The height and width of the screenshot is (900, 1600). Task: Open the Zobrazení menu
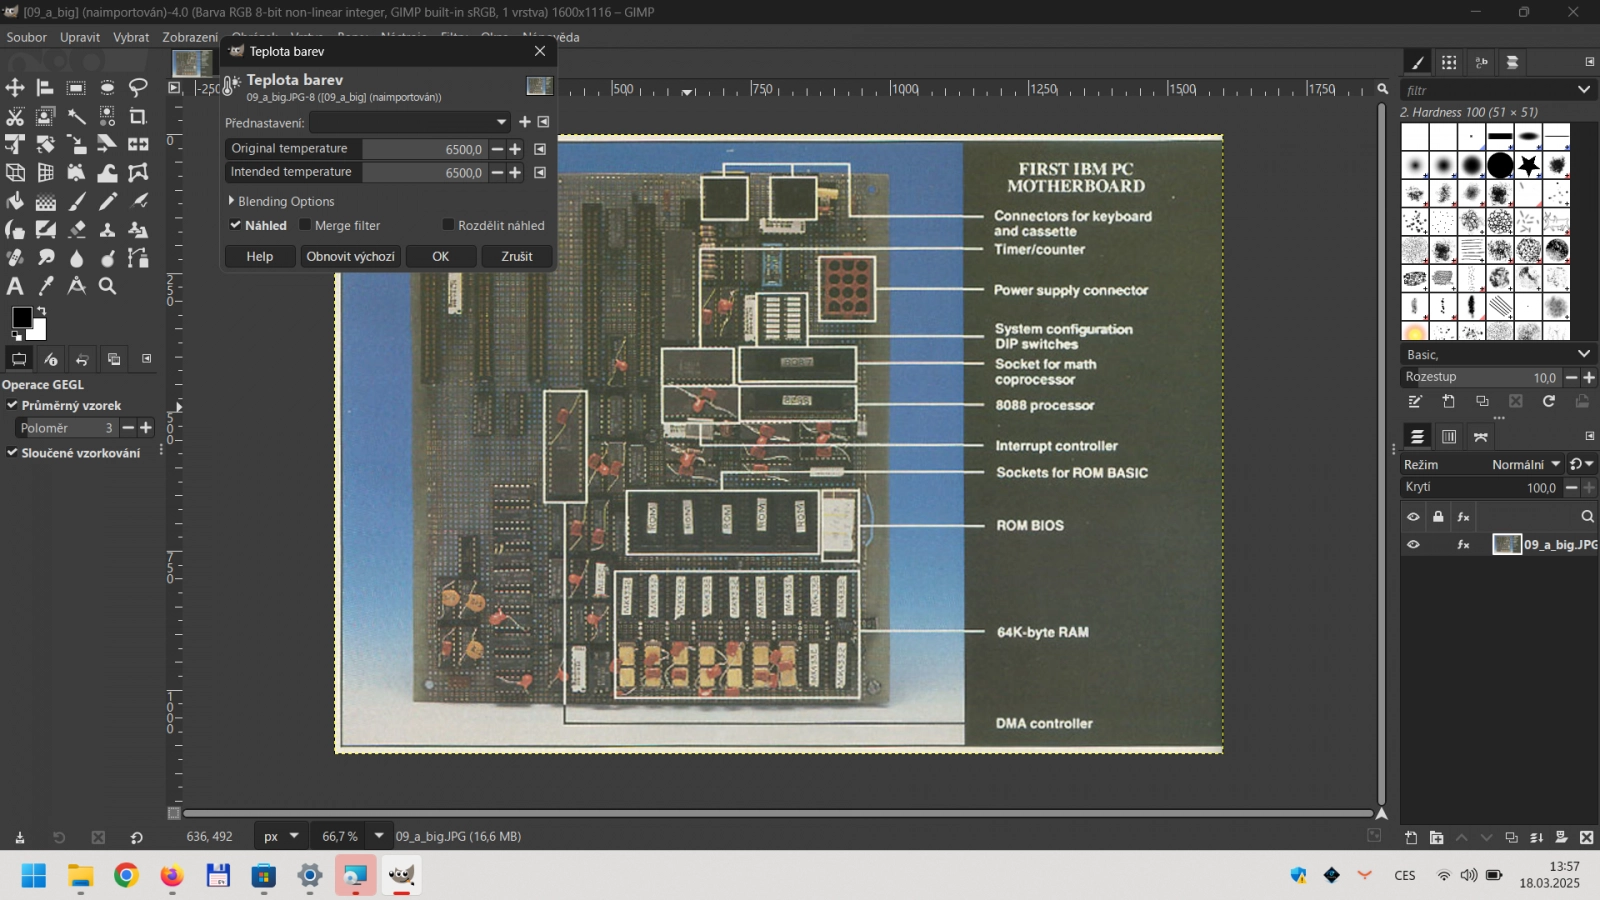190,37
